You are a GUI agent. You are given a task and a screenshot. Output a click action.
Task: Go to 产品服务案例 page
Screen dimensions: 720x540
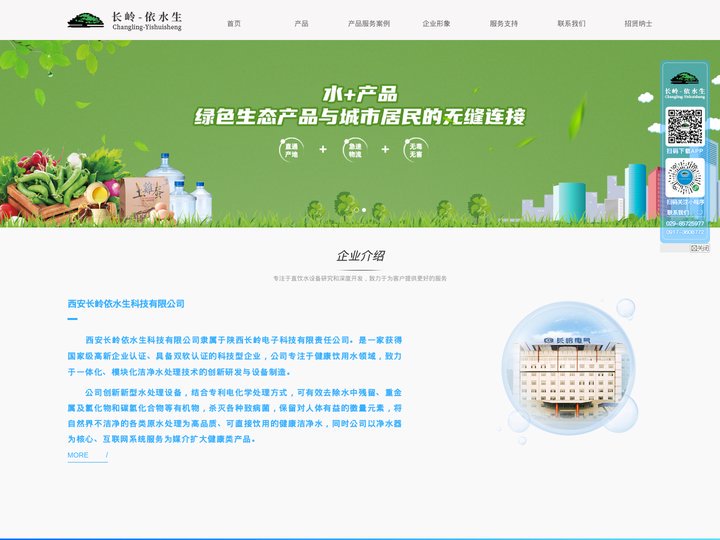tap(369, 23)
